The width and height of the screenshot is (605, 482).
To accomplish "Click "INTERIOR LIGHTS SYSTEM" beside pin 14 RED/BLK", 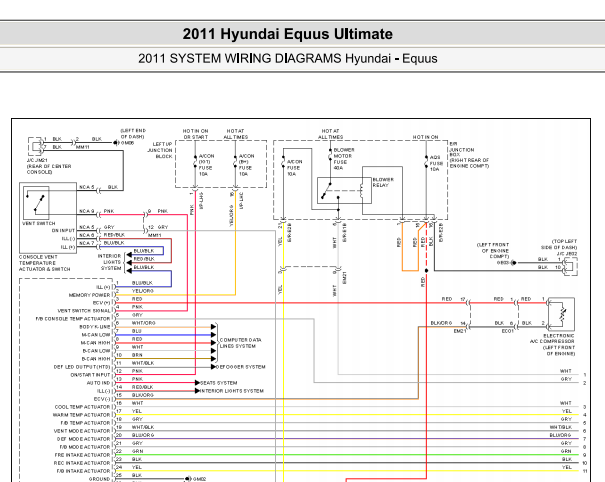I will (x=232, y=391).
